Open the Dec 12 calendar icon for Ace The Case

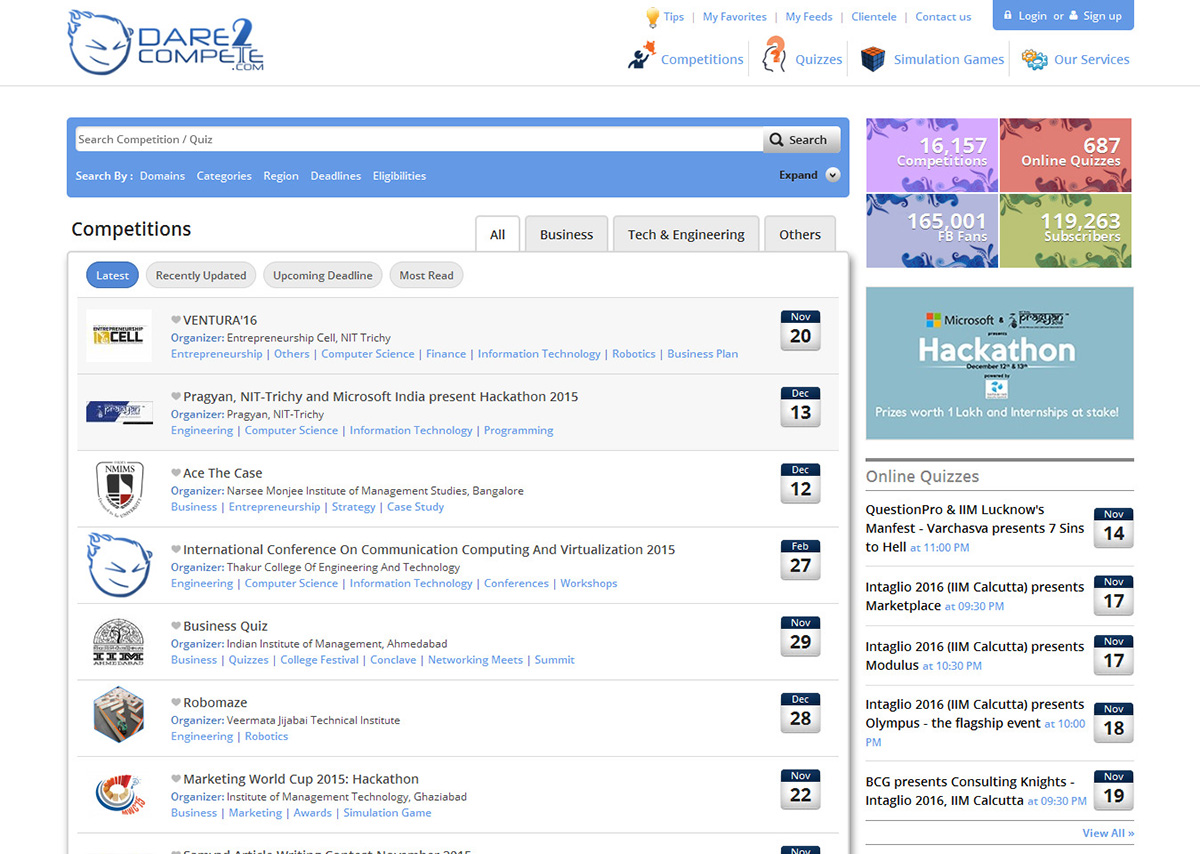[801, 483]
